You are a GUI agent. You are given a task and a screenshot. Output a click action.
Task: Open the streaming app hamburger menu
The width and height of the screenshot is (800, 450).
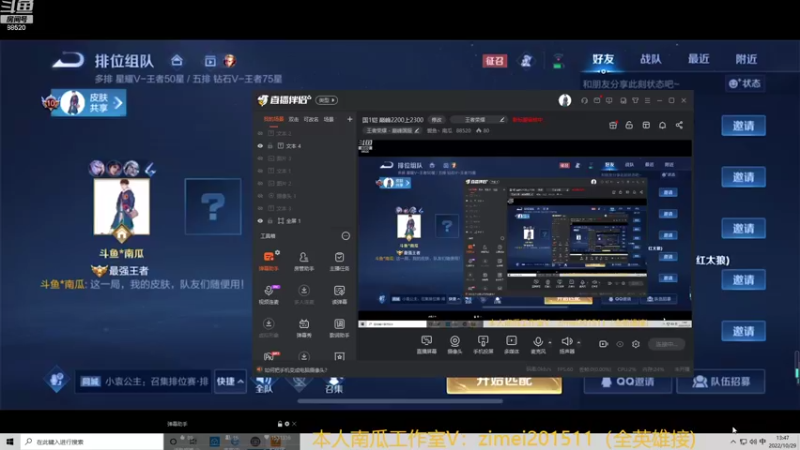[x=647, y=101]
